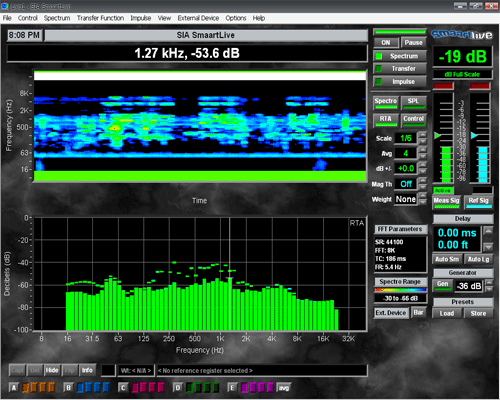Open the External Device menu

(198, 18)
